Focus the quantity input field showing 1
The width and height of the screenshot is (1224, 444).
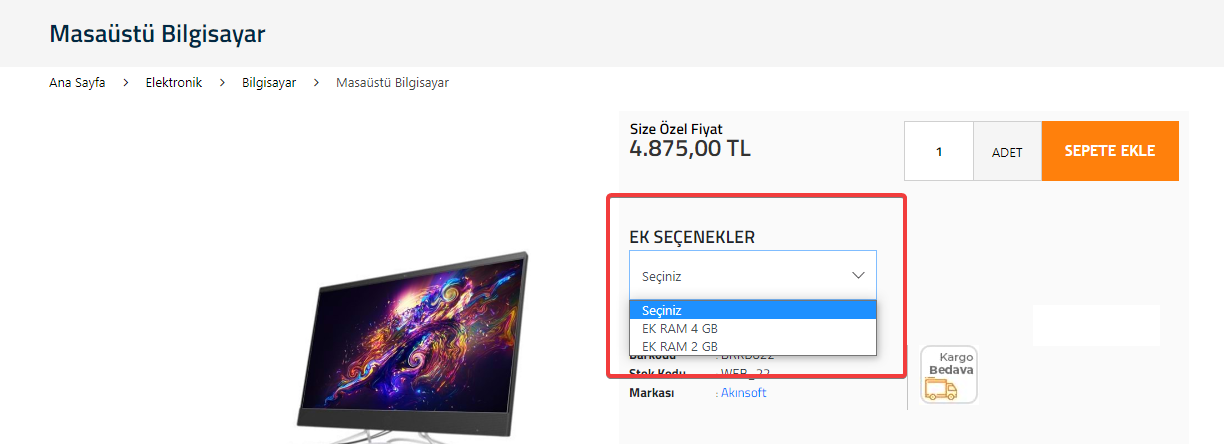939,152
